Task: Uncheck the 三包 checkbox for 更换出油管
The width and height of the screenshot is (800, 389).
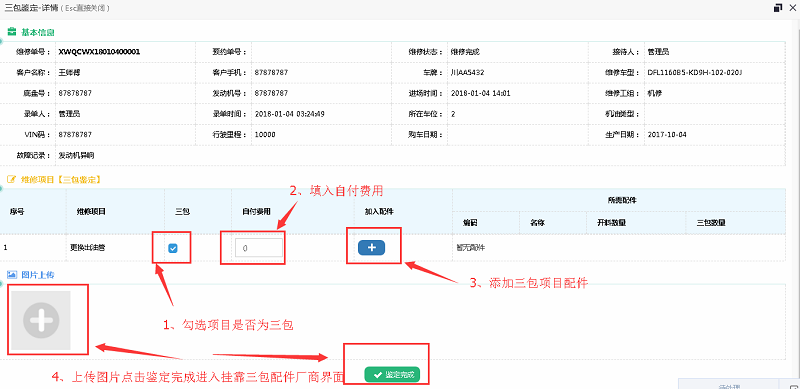Action: pyautogui.click(x=173, y=248)
